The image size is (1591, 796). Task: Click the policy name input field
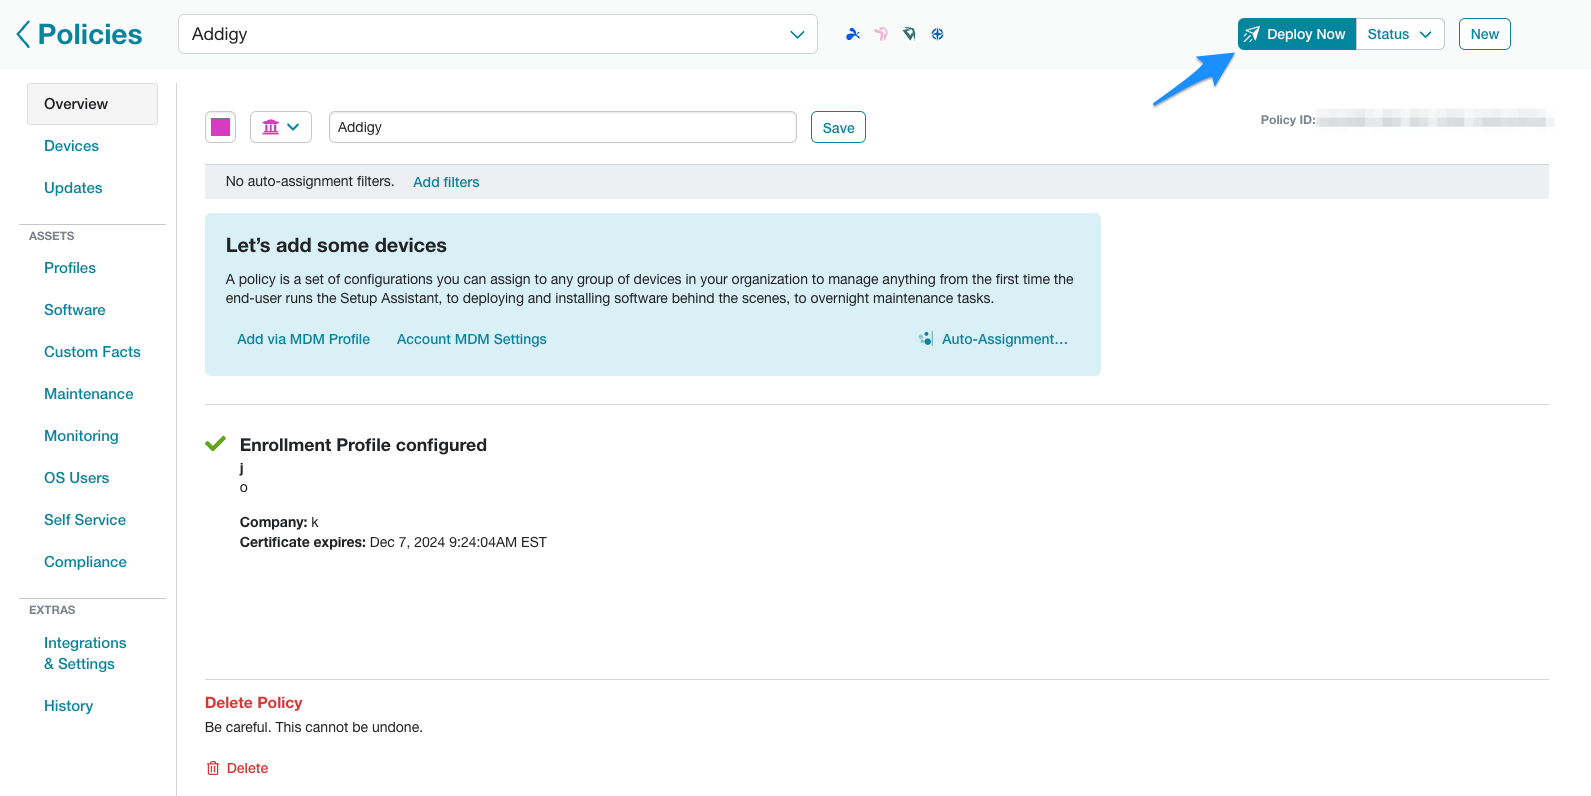coord(563,127)
